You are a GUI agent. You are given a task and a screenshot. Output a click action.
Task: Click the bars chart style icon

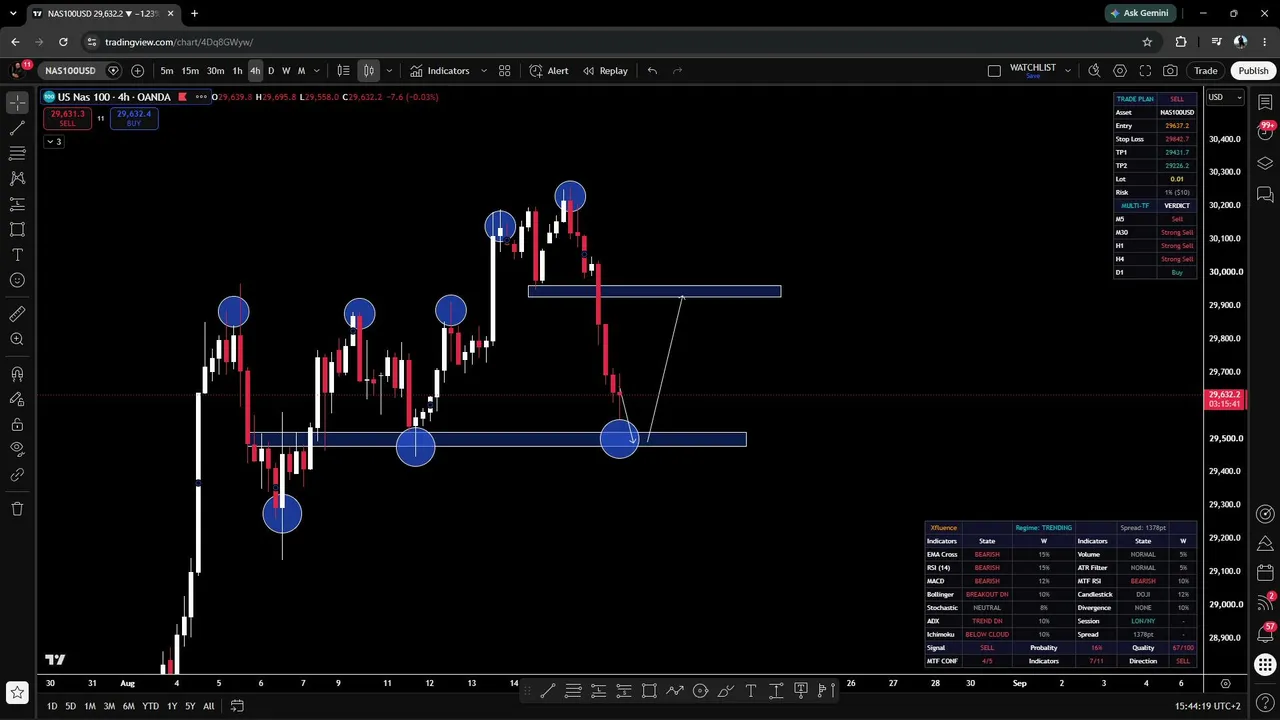(343, 71)
